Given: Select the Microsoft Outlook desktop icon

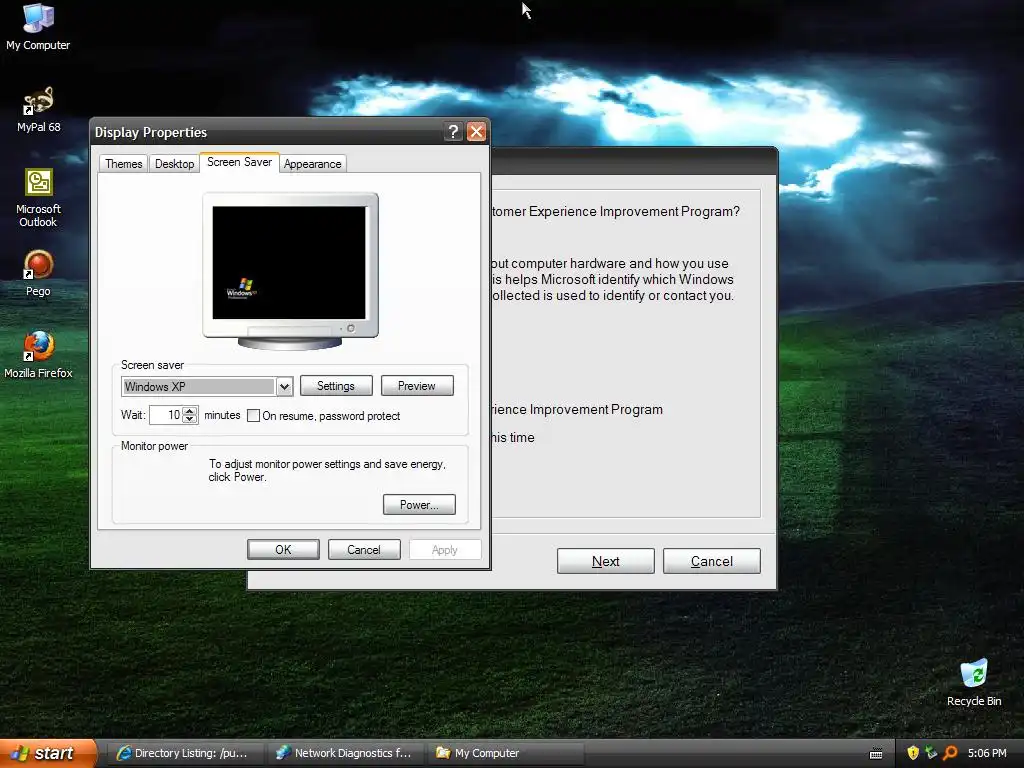Looking at the screenshot, I should (38, 198).
